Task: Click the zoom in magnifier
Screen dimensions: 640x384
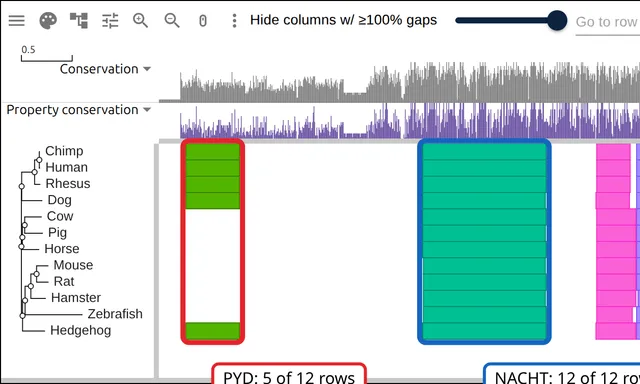Action: tap(140, 20)
